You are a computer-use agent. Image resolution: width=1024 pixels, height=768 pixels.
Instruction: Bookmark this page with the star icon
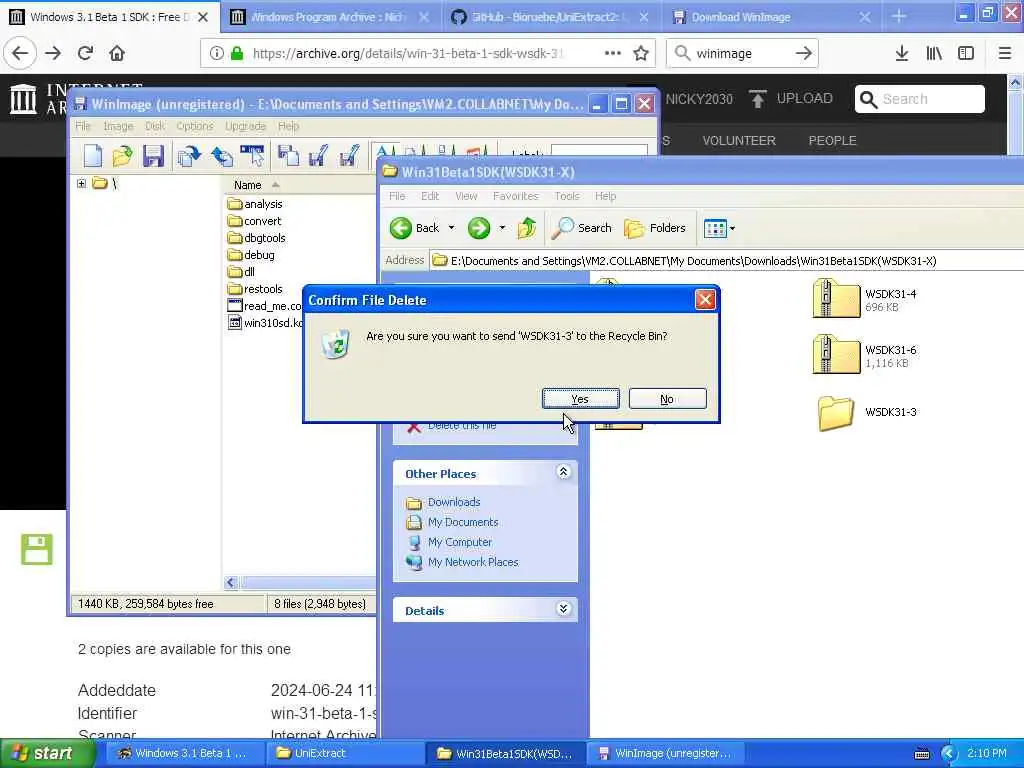click(641, 53)
